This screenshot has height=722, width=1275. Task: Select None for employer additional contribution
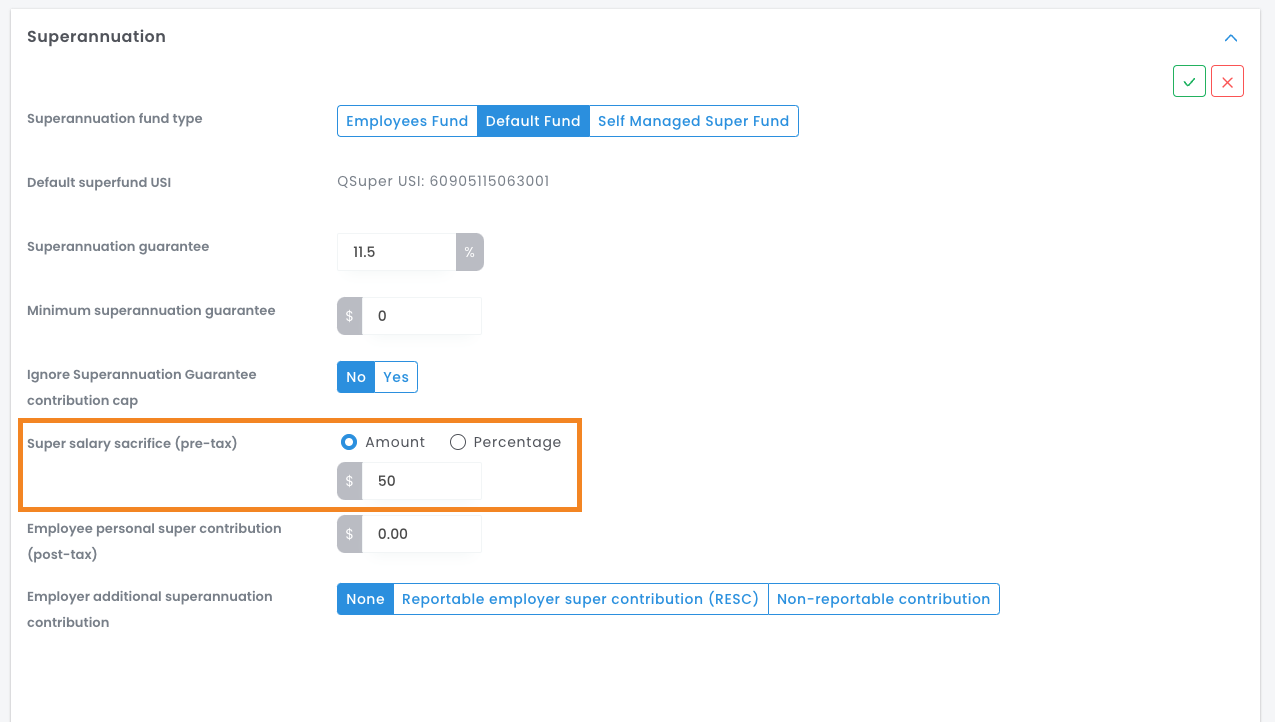(x=365, y=599)
